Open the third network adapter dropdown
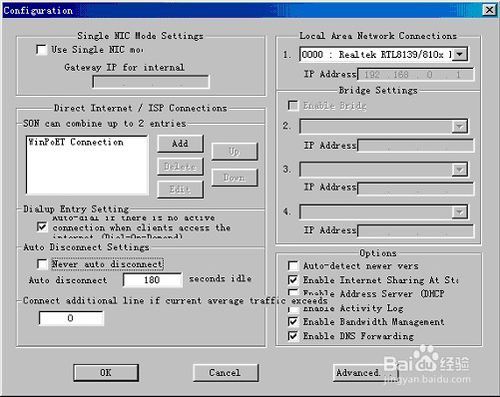 (x=459, y=170)
